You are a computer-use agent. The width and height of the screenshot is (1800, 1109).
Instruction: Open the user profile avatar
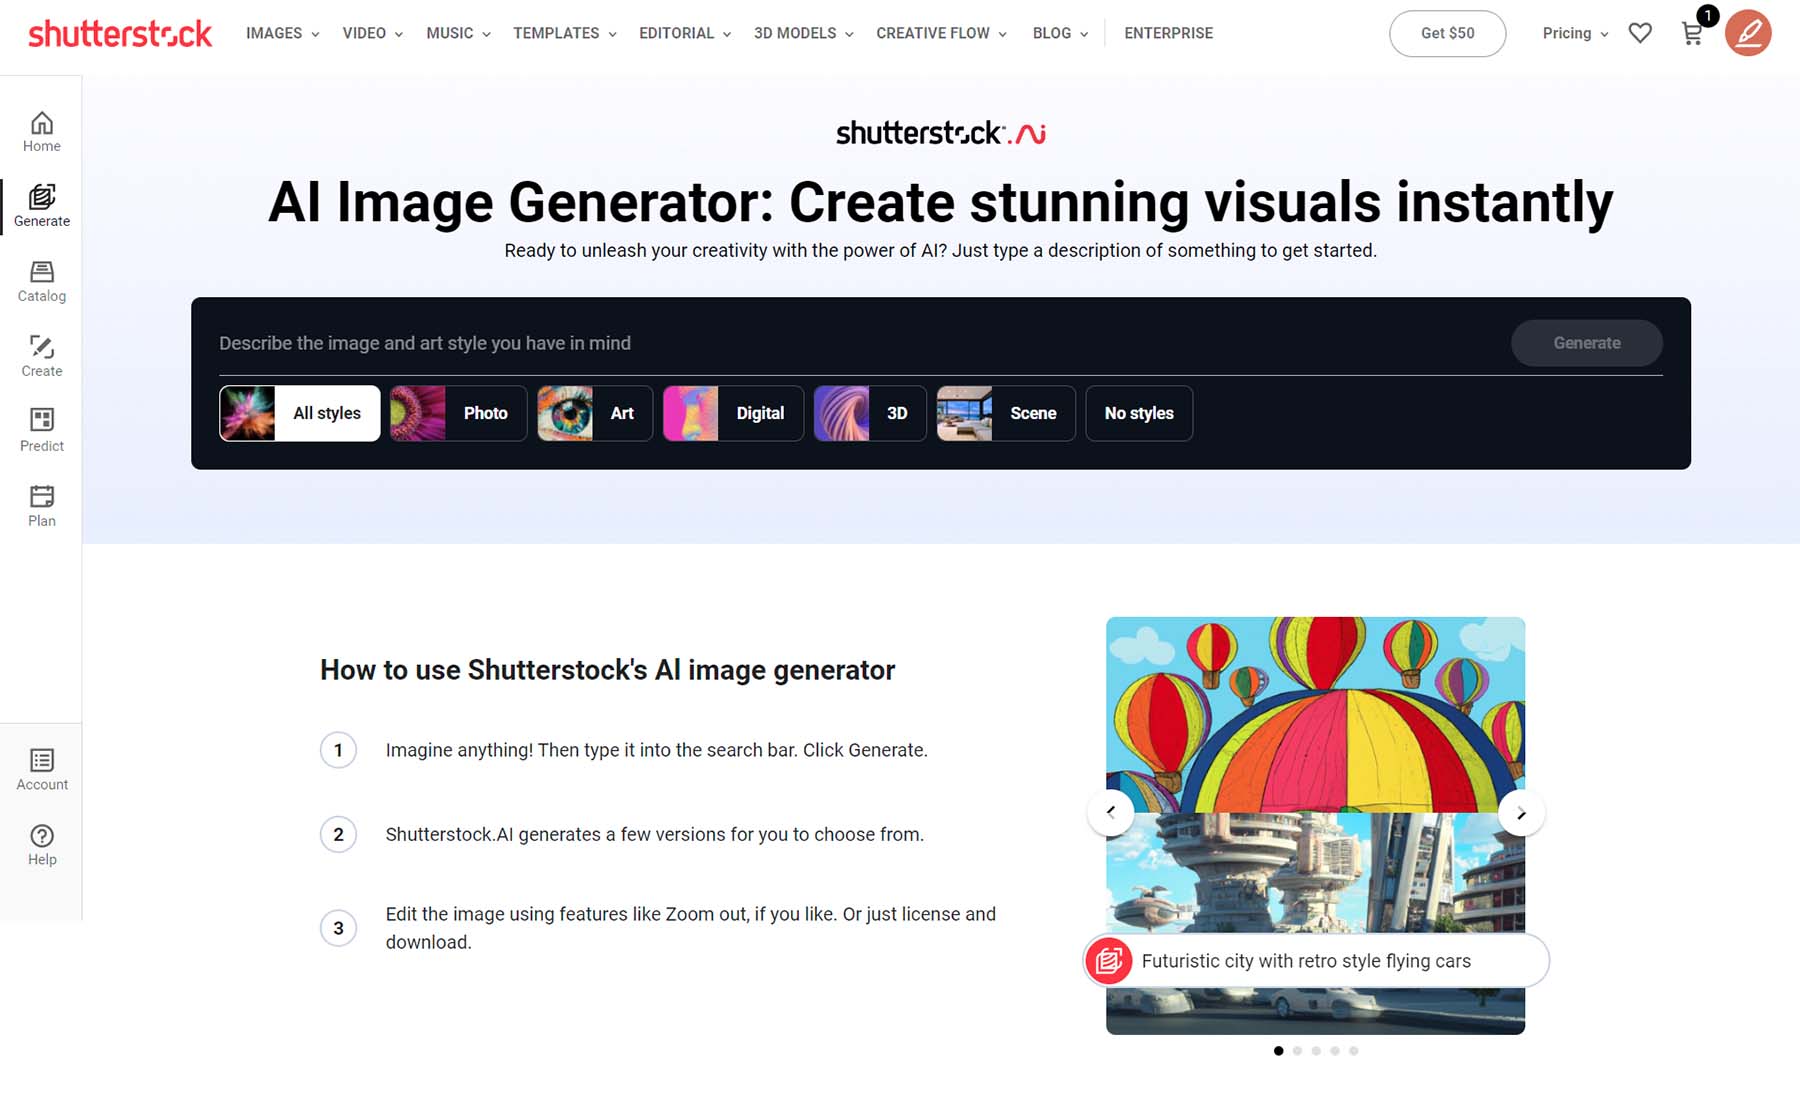[1748, 33]
